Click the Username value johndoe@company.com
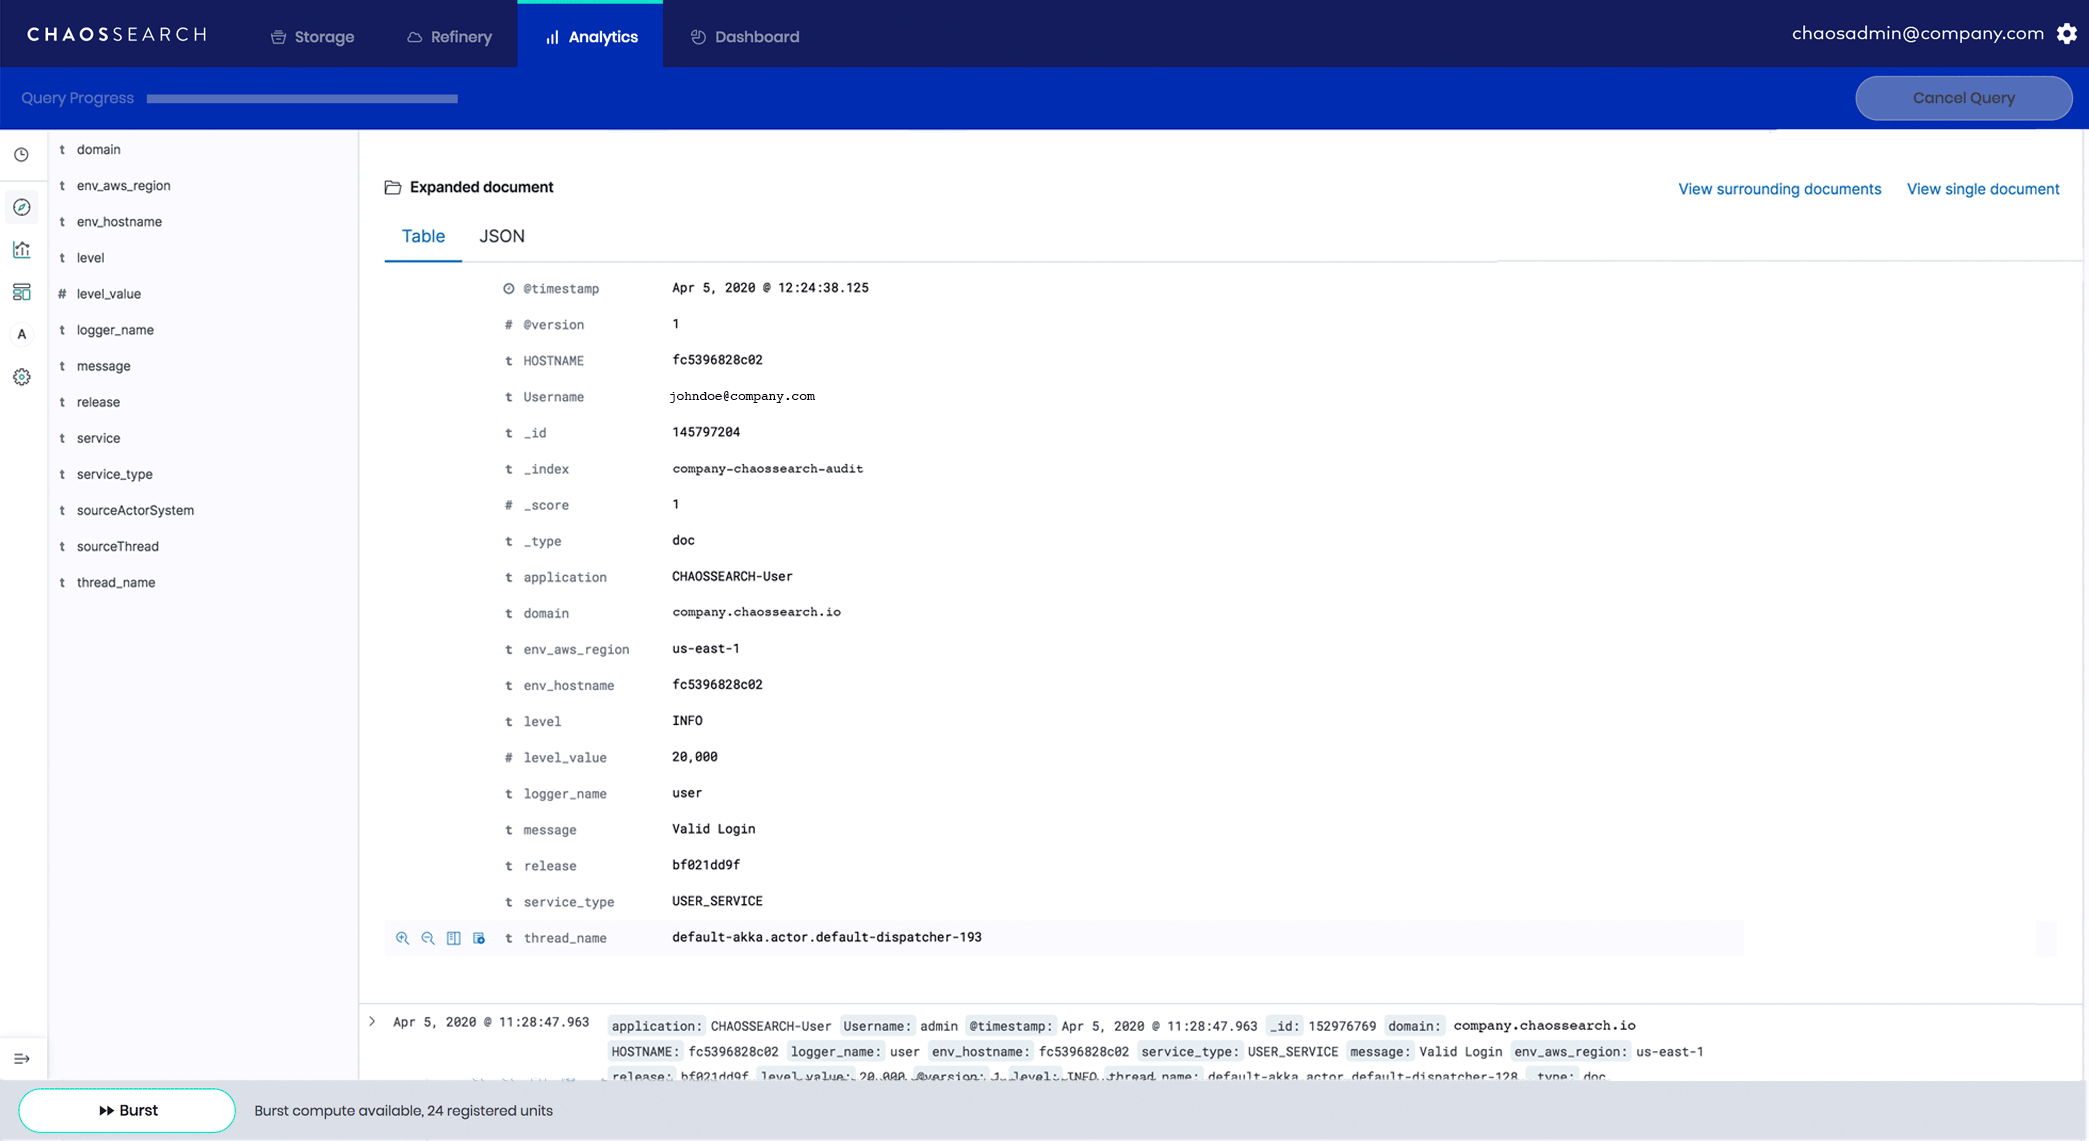 click(742, 396)
